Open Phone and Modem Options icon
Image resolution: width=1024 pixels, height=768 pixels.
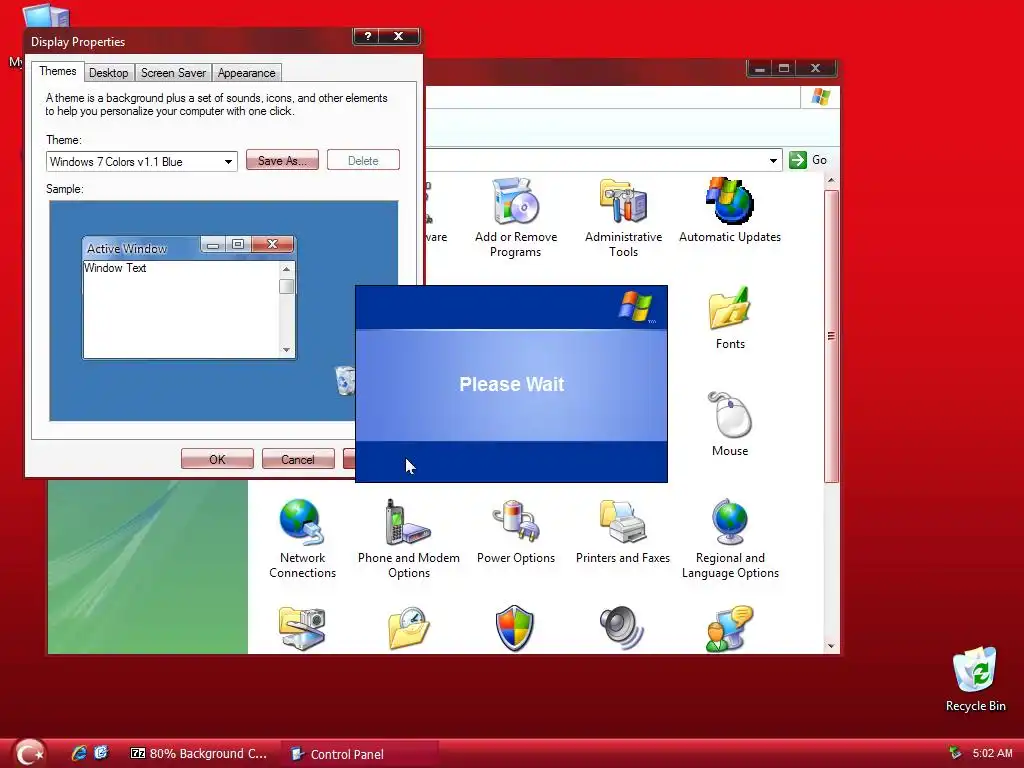coord(408,522)
